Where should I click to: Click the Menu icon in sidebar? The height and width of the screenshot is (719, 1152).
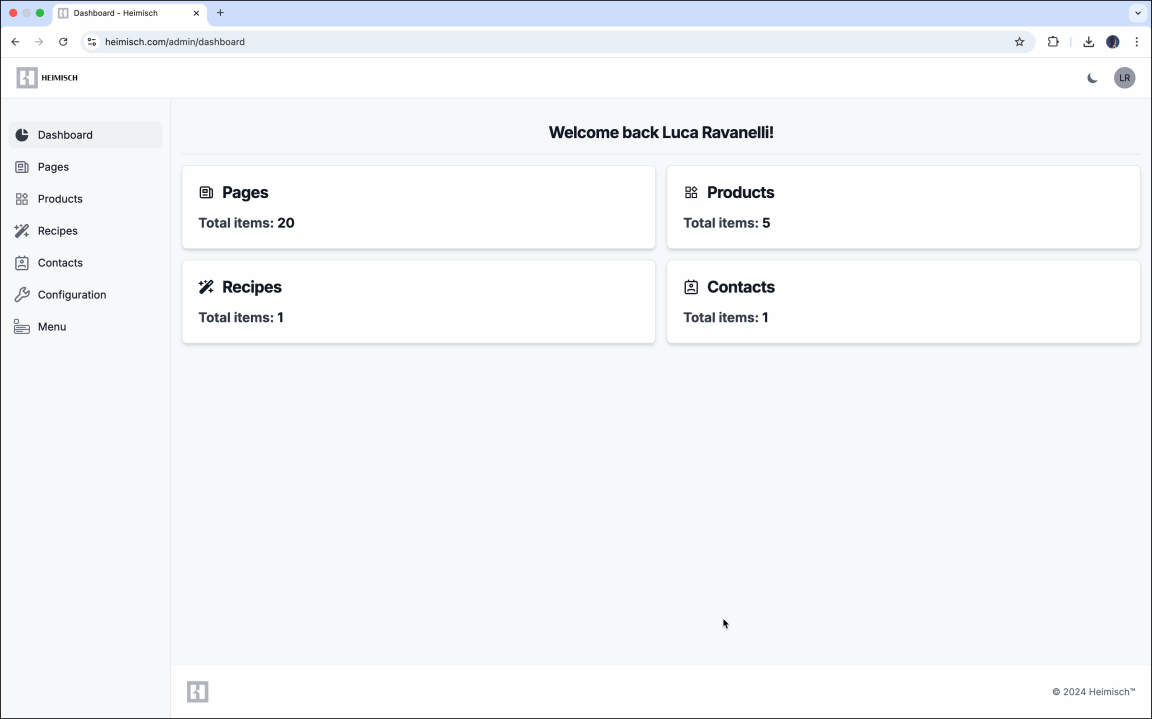(x=22, y=327)
